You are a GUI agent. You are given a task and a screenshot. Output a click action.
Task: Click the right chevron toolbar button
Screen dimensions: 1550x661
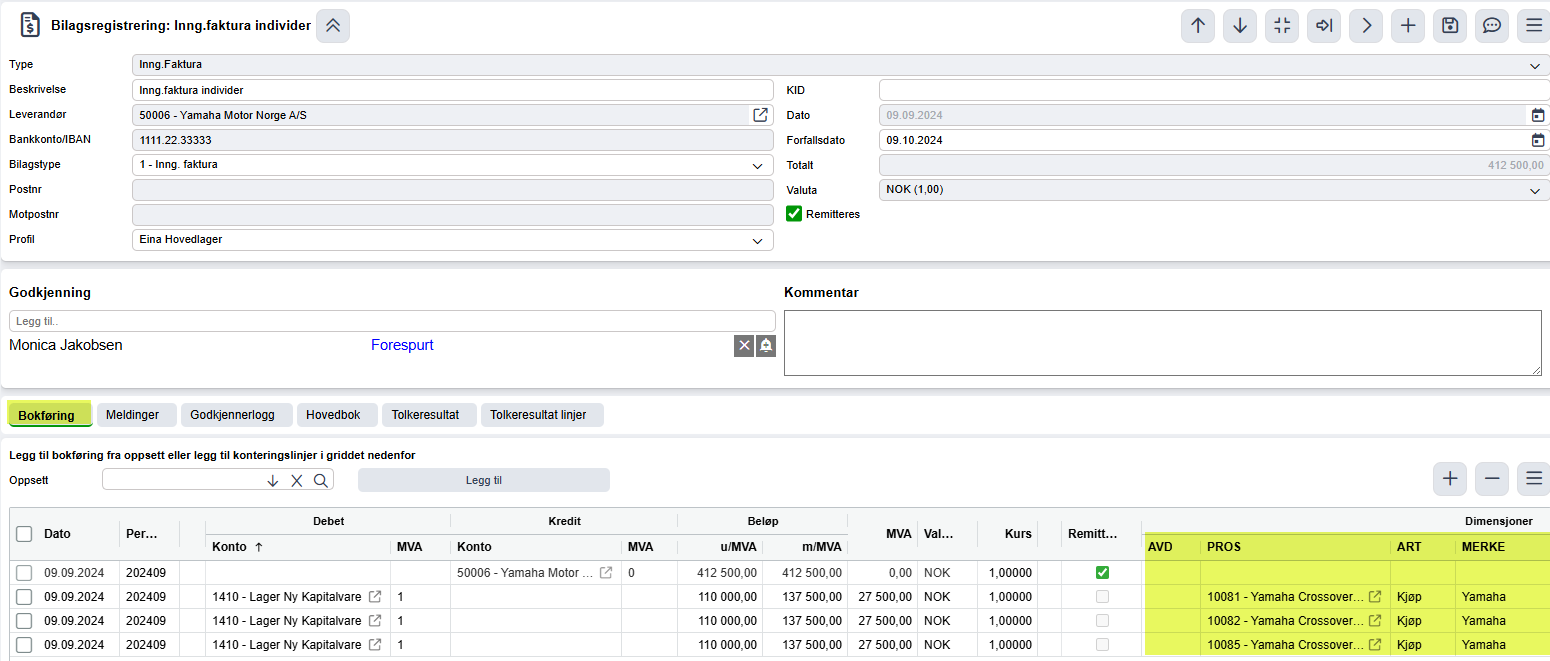pos(1366,26)
